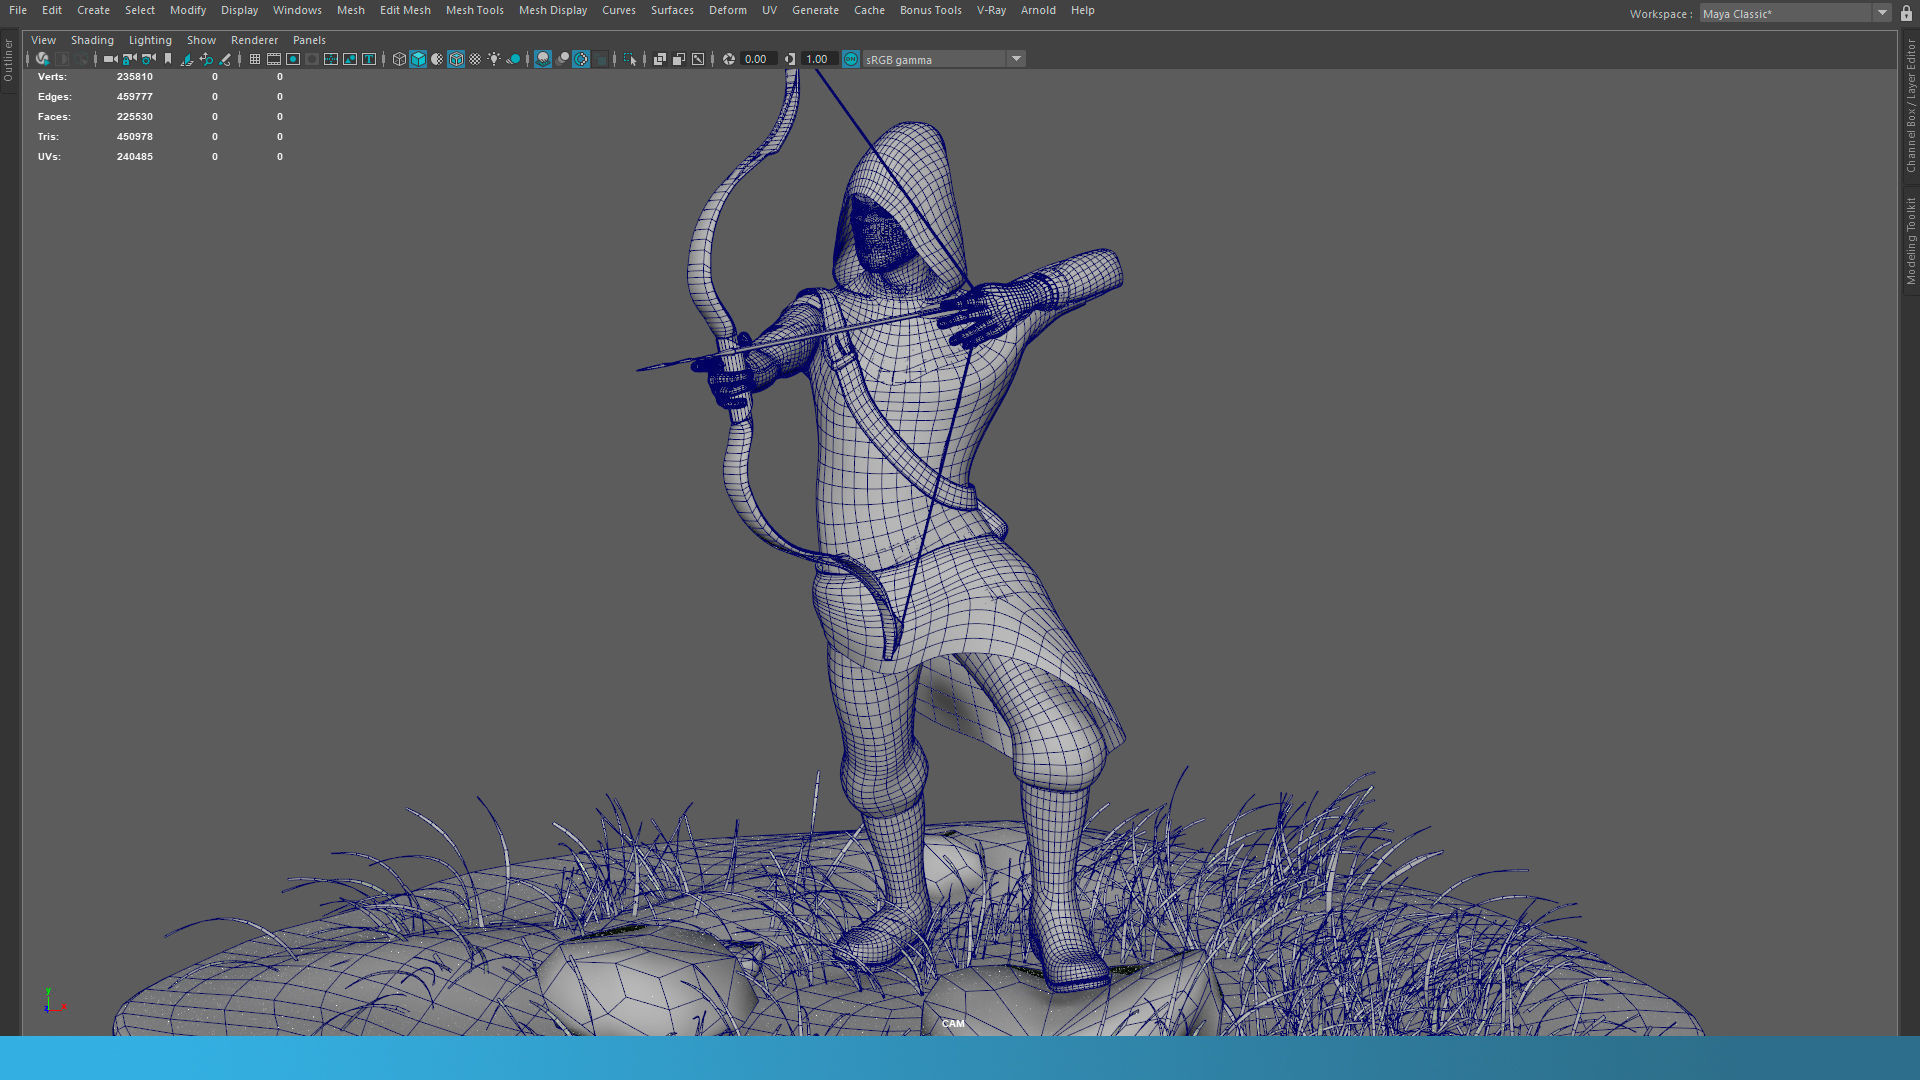1920x1080 pixels.
Task: Open the Modeling Toolkit side tab
Action: click(1910, 240)
